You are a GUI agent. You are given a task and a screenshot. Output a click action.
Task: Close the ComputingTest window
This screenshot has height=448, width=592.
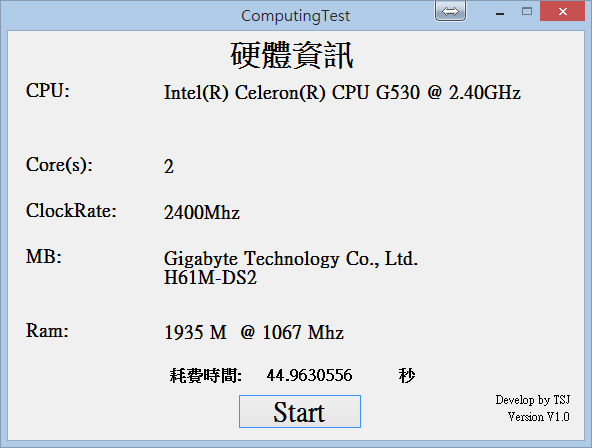point(563,11)
